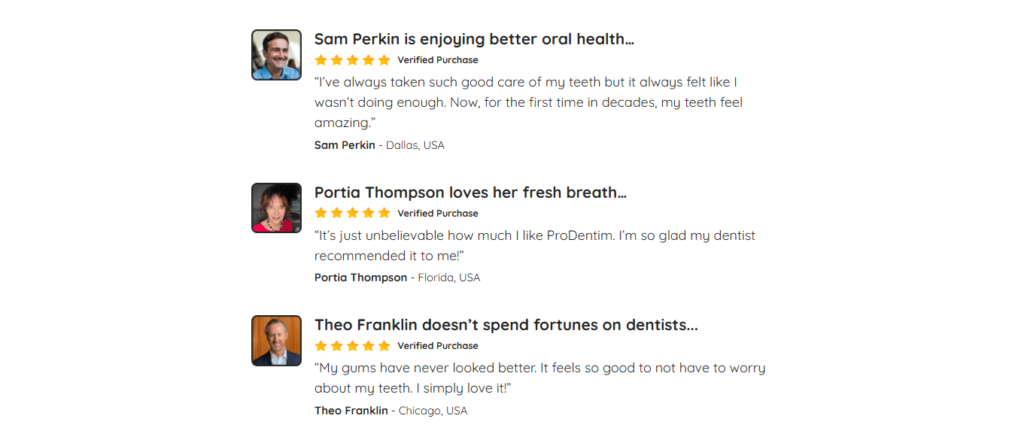Click Verified Purchase label under Sam Perkin
Image resolution: width=1024 pixels, height=443 pixels.
(437, 60)
